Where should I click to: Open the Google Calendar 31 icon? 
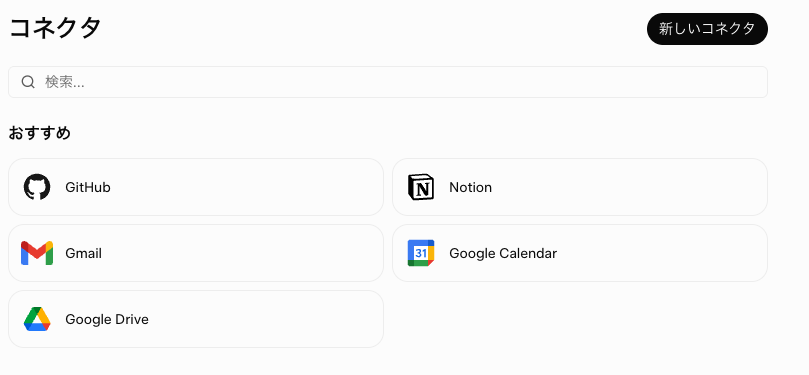tap(421, 253)
